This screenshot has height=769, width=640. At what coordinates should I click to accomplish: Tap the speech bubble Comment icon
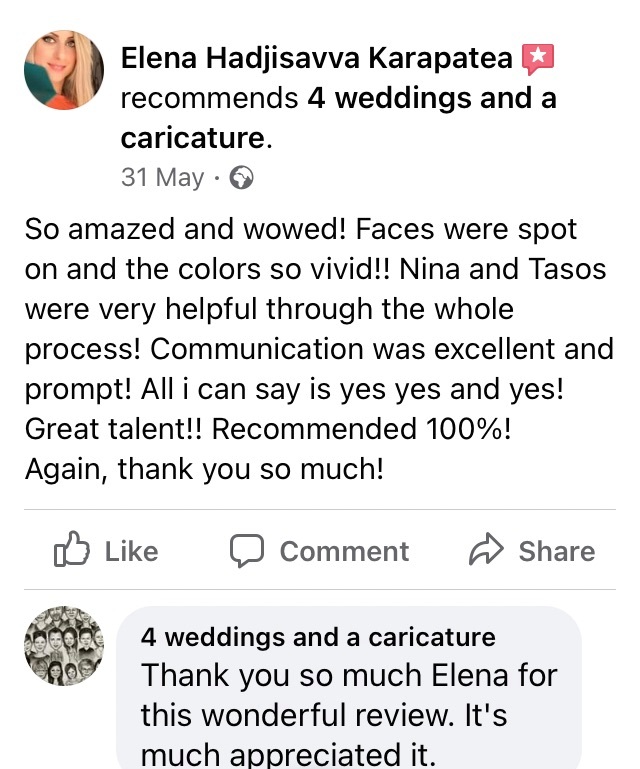point(246,550)
